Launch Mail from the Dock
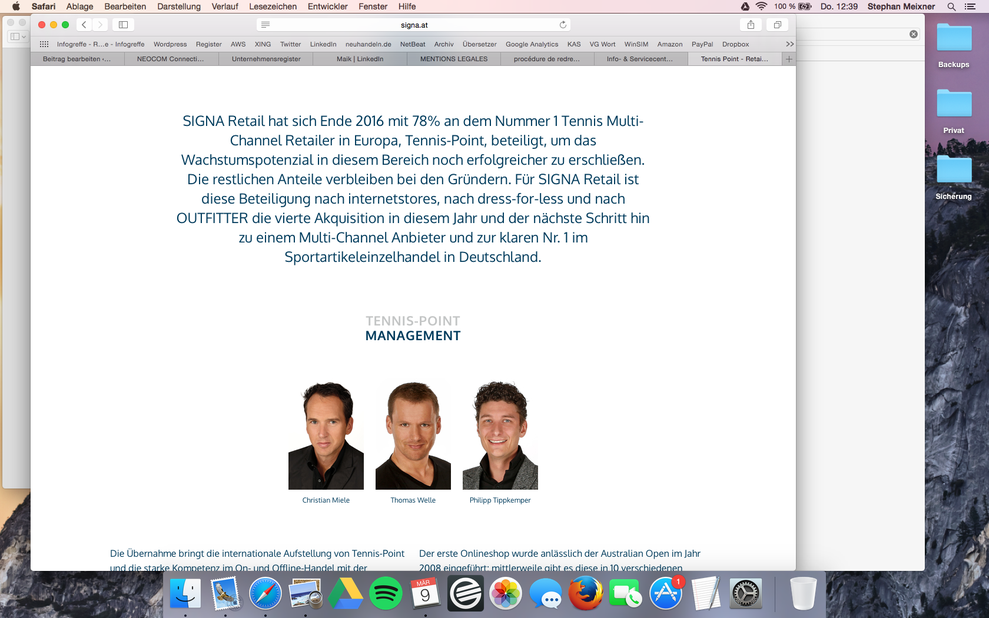The height and width of the screenshot is (618, 989). pos(225,593)
